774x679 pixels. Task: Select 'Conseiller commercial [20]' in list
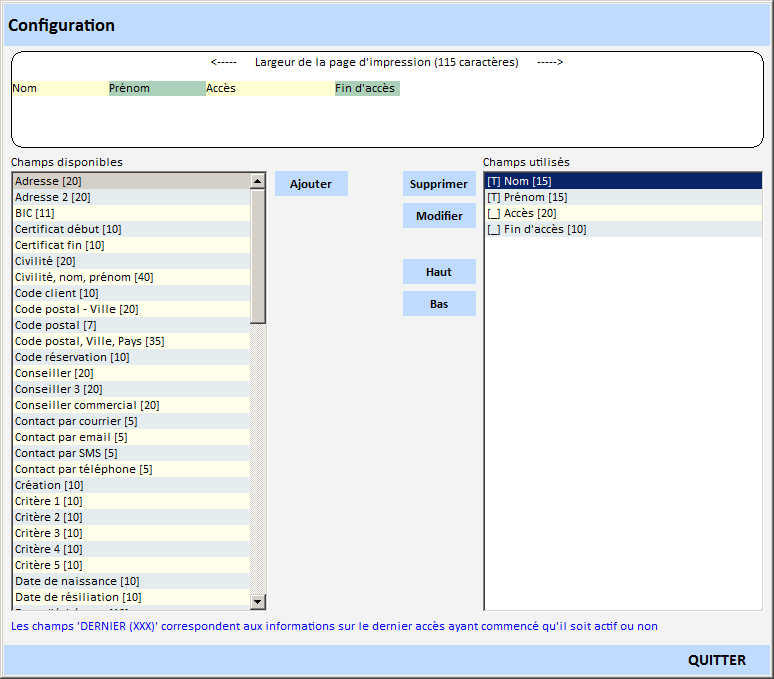click(x=130, y=405)
